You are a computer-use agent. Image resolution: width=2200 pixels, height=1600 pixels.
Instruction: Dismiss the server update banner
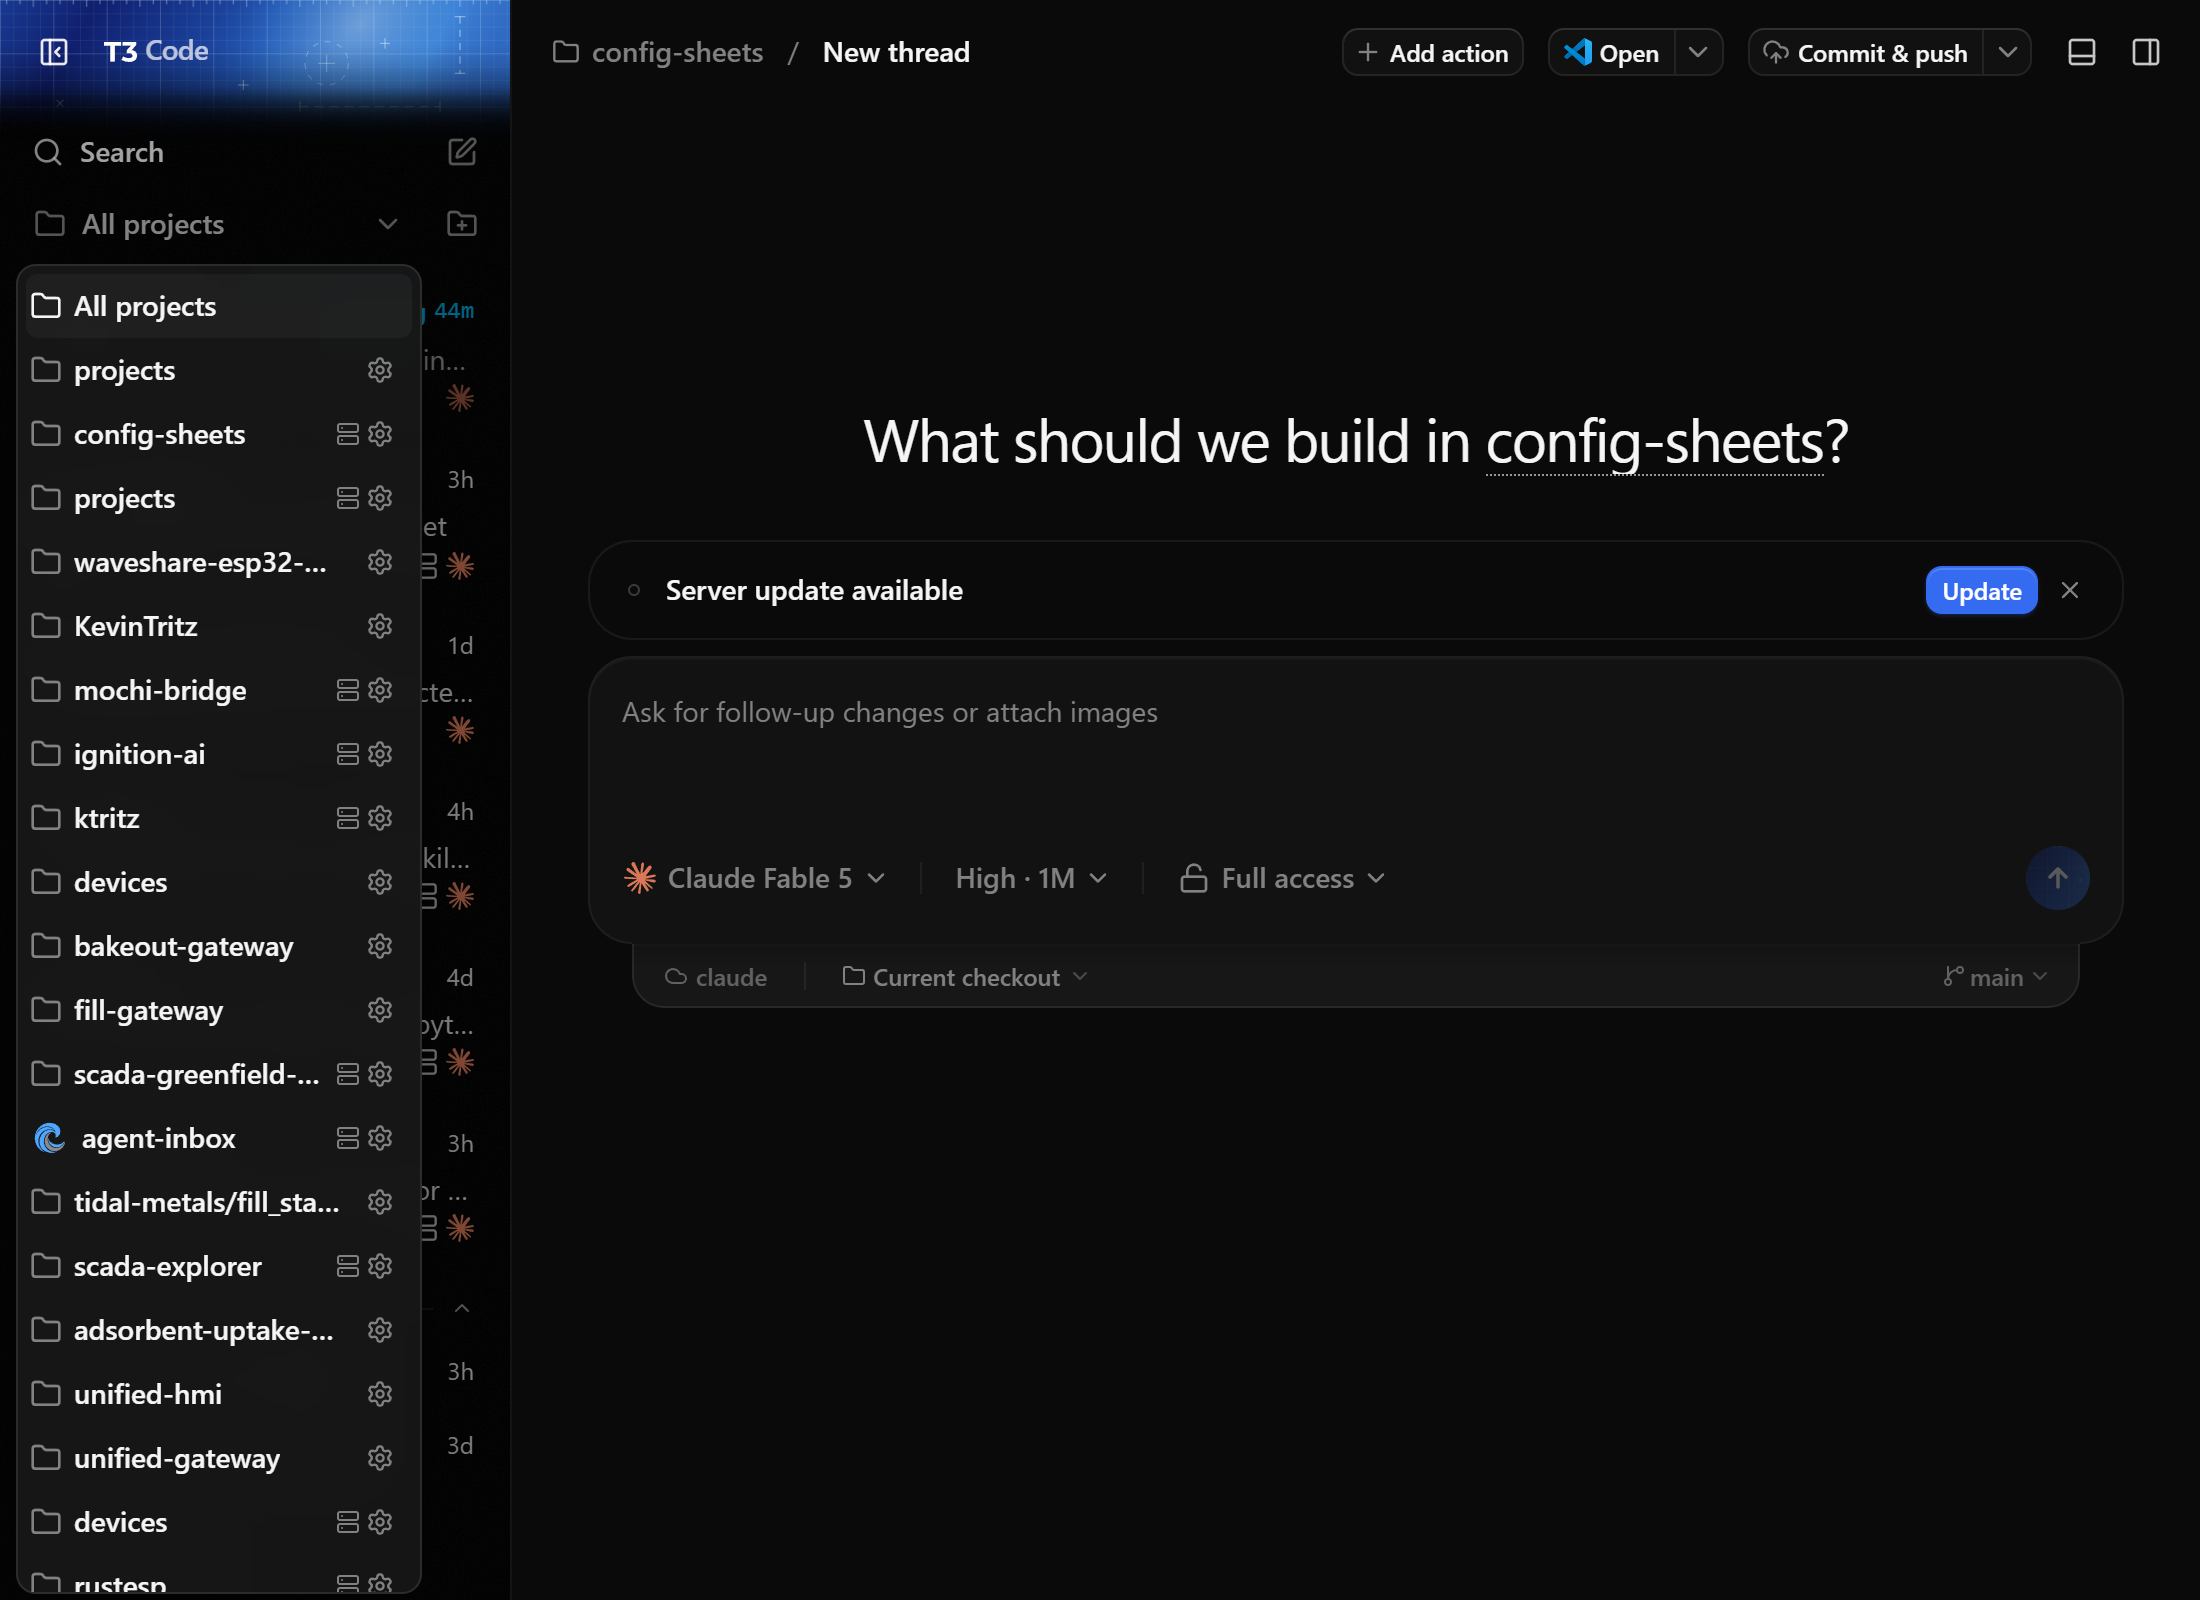2070,590
